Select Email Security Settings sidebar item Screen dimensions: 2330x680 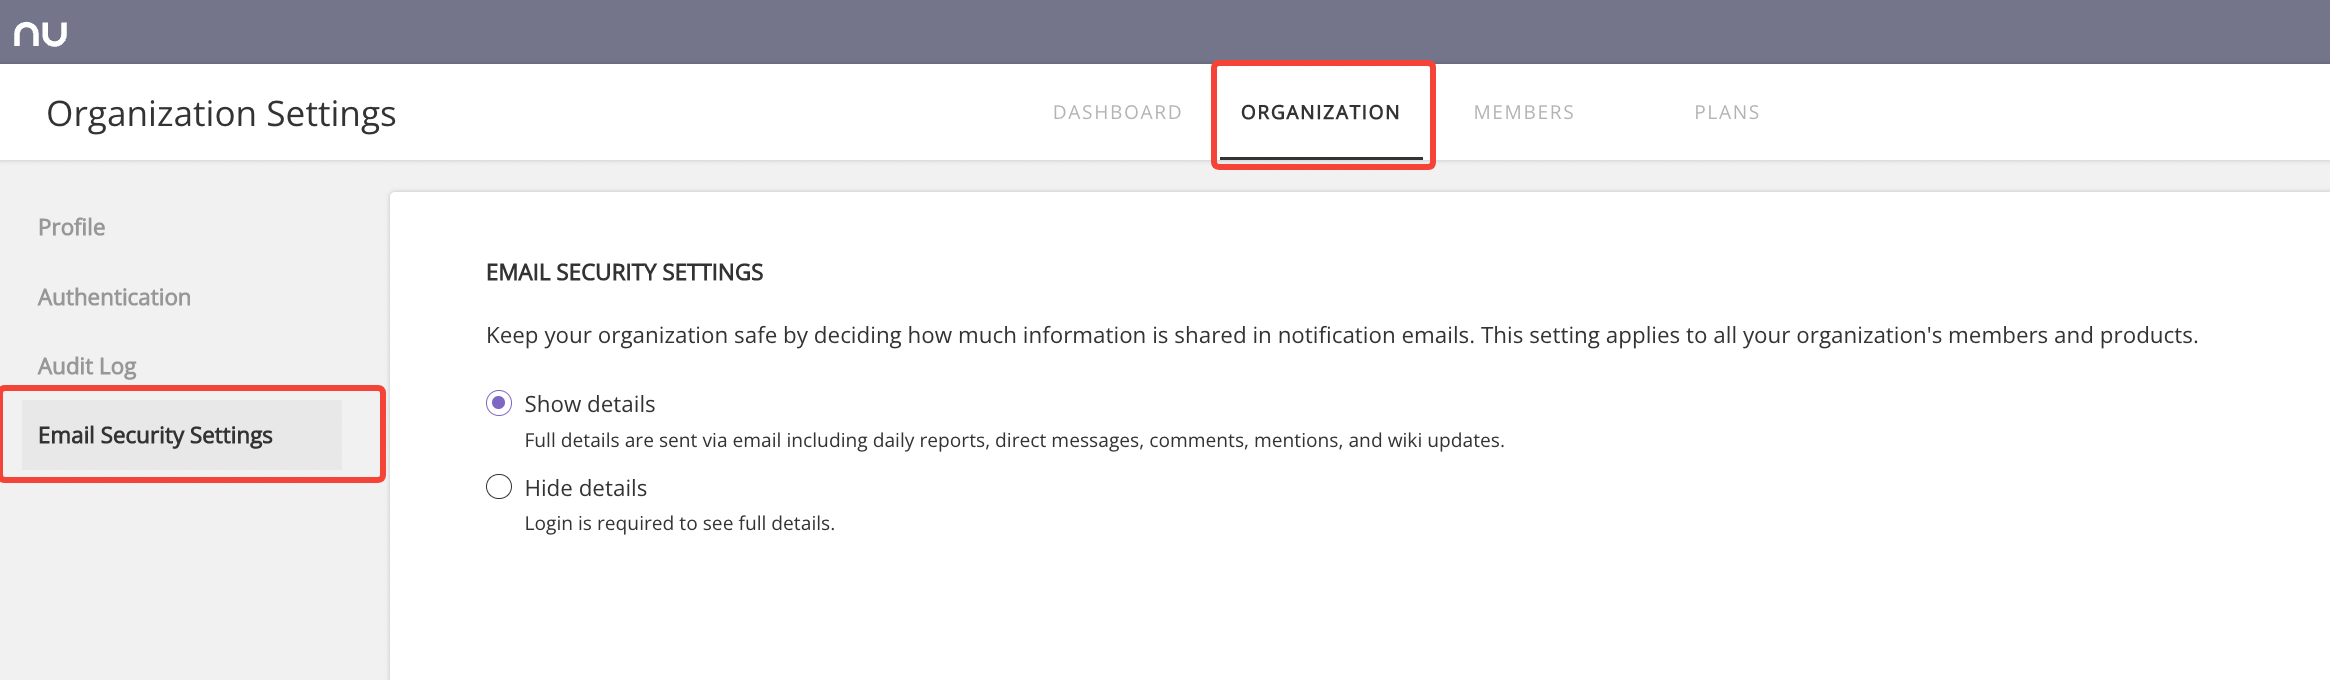(x=182, y=435)
